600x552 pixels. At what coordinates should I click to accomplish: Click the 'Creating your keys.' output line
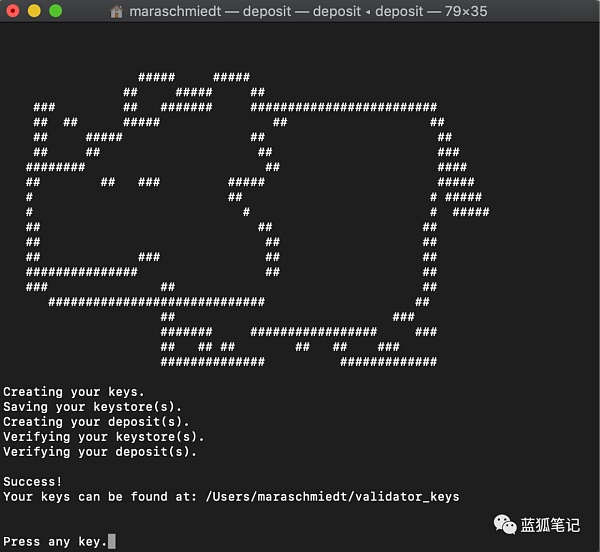[74, 392]
